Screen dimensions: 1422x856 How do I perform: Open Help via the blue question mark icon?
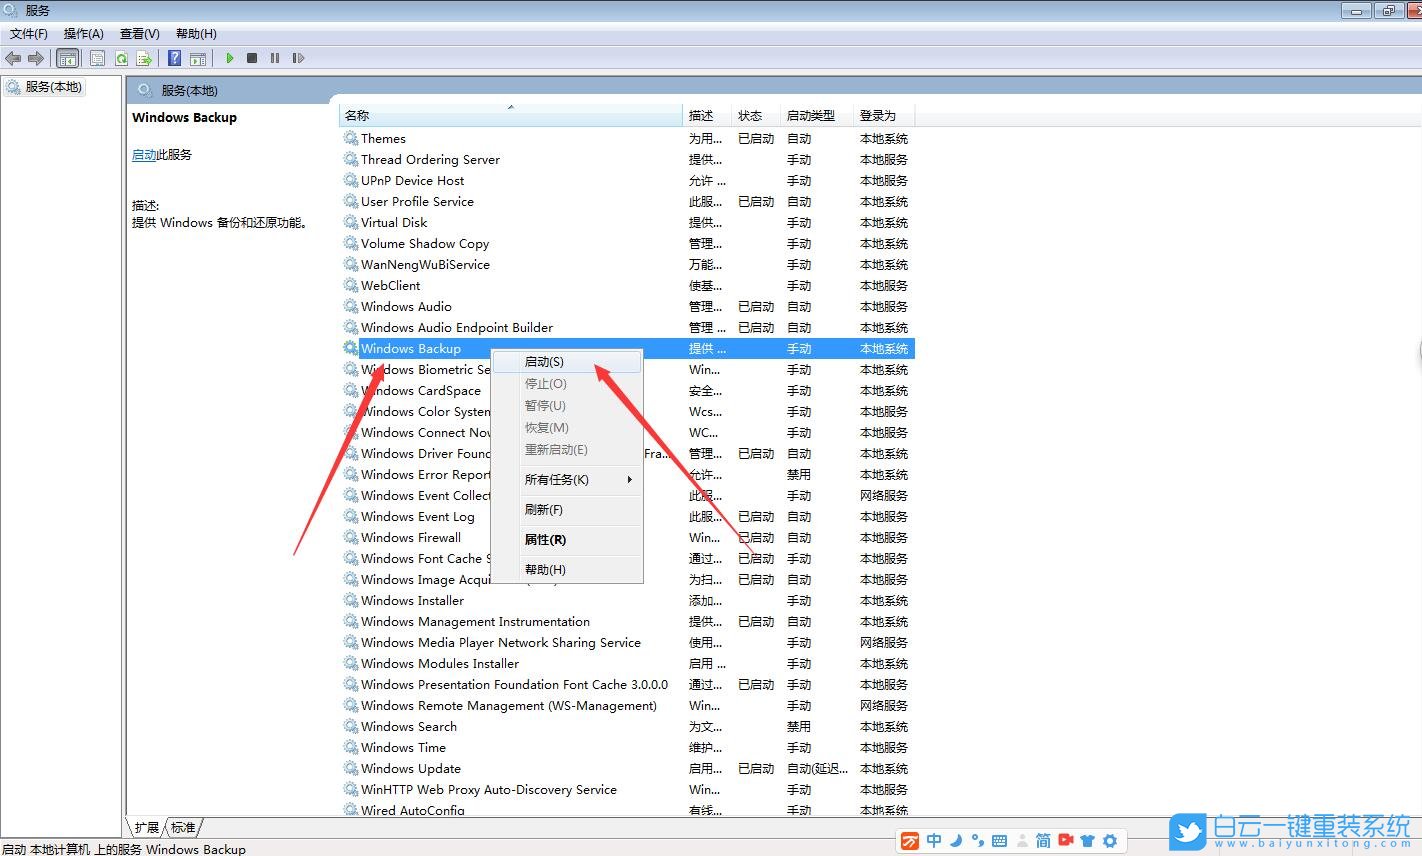[x=174, y=57]
